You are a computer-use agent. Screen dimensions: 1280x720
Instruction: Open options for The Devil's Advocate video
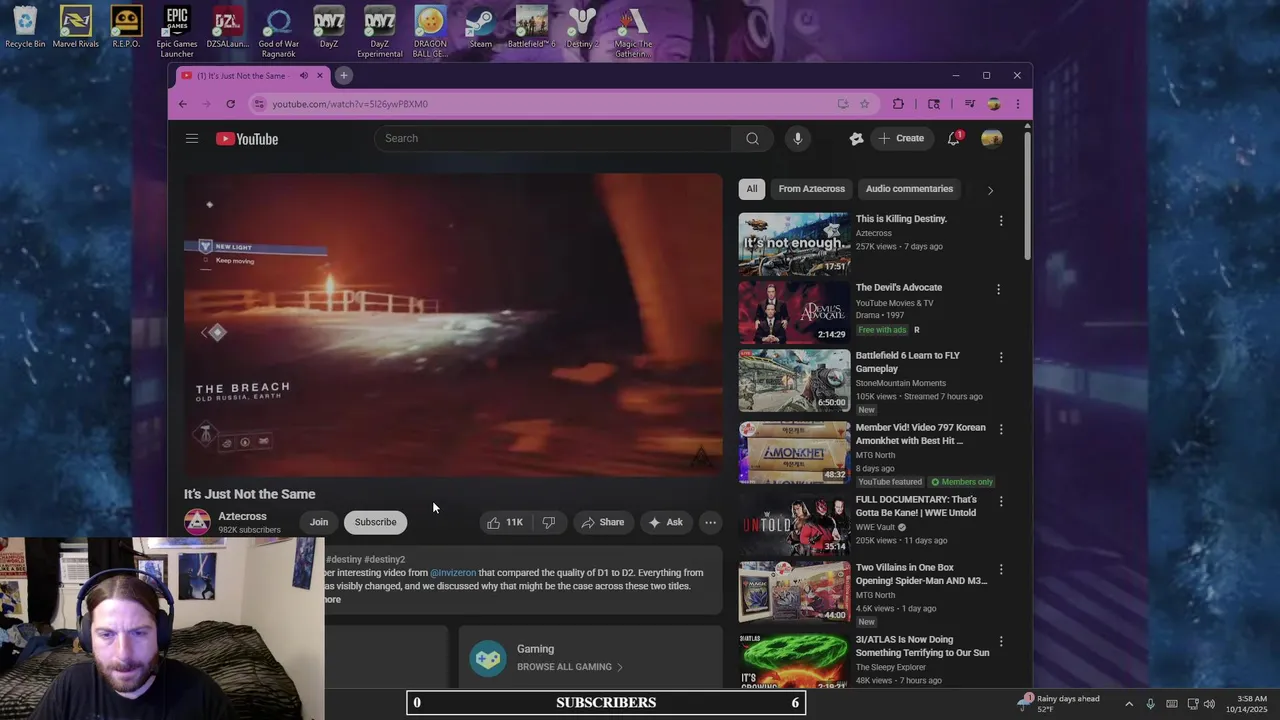998,289
